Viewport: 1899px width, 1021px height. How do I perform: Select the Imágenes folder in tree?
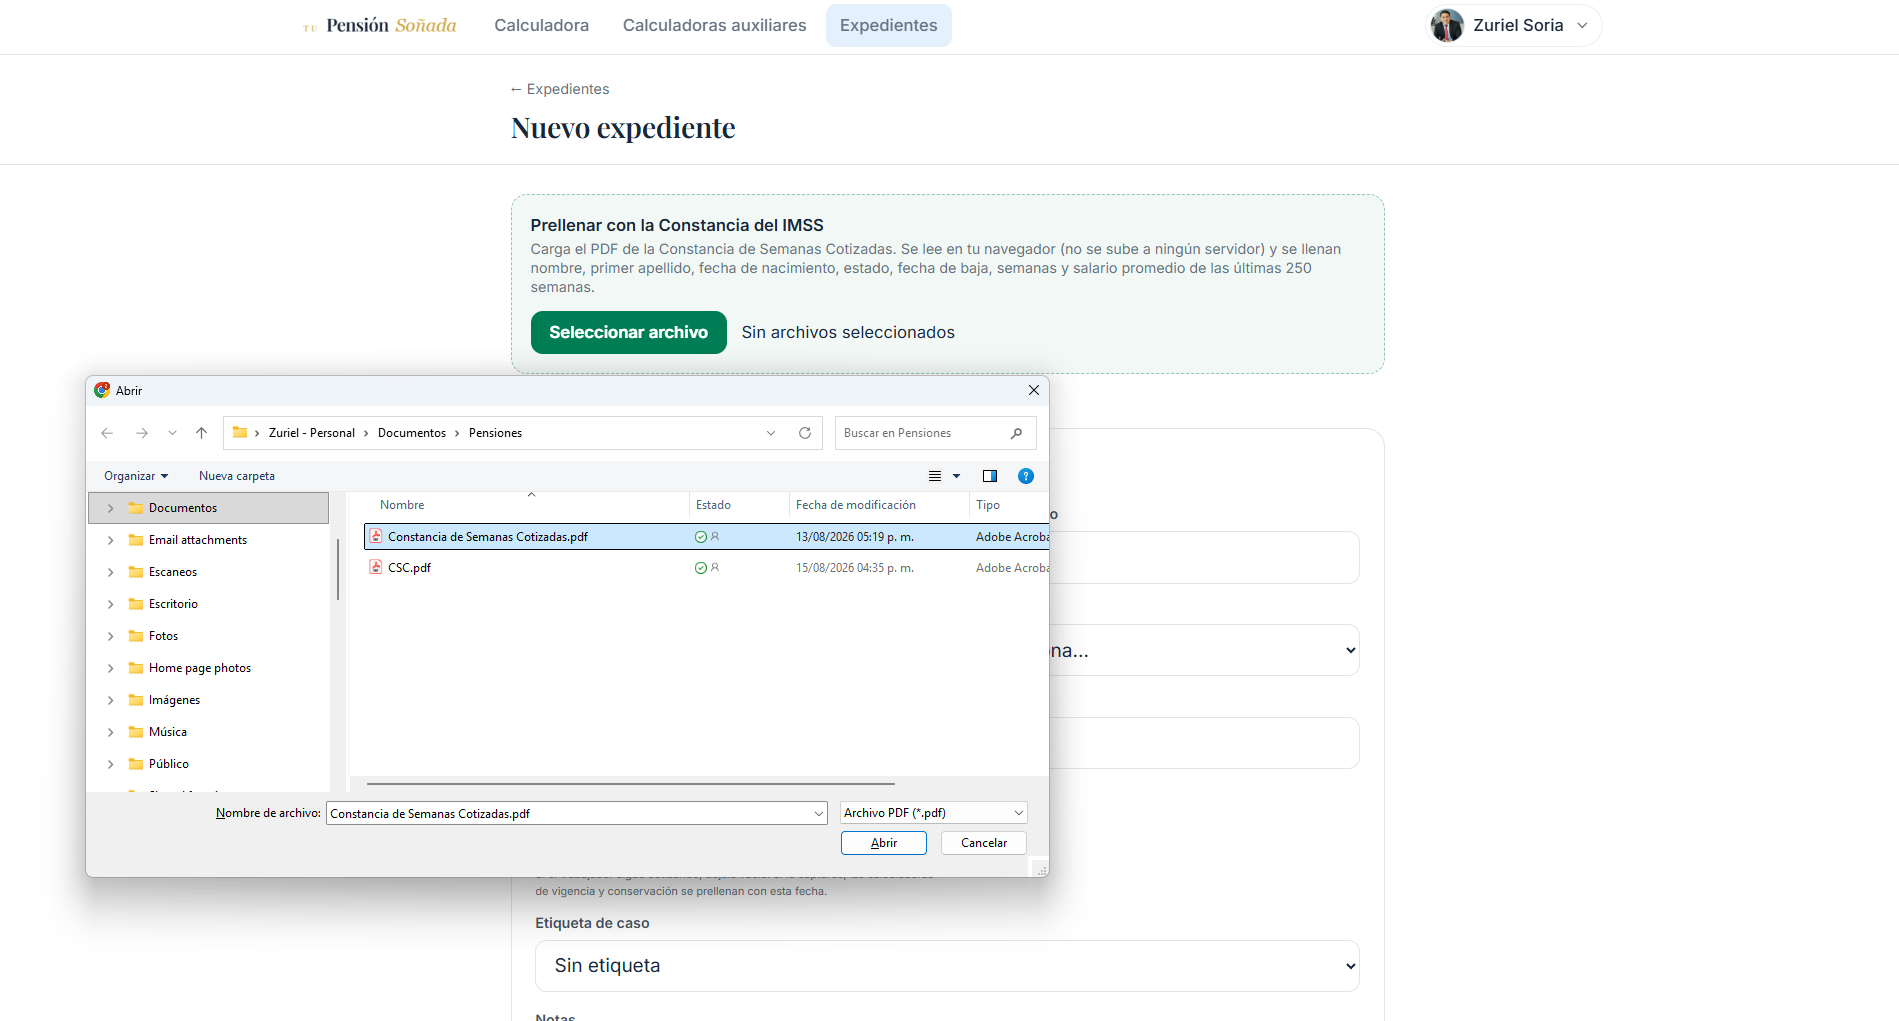click(174, 700)
